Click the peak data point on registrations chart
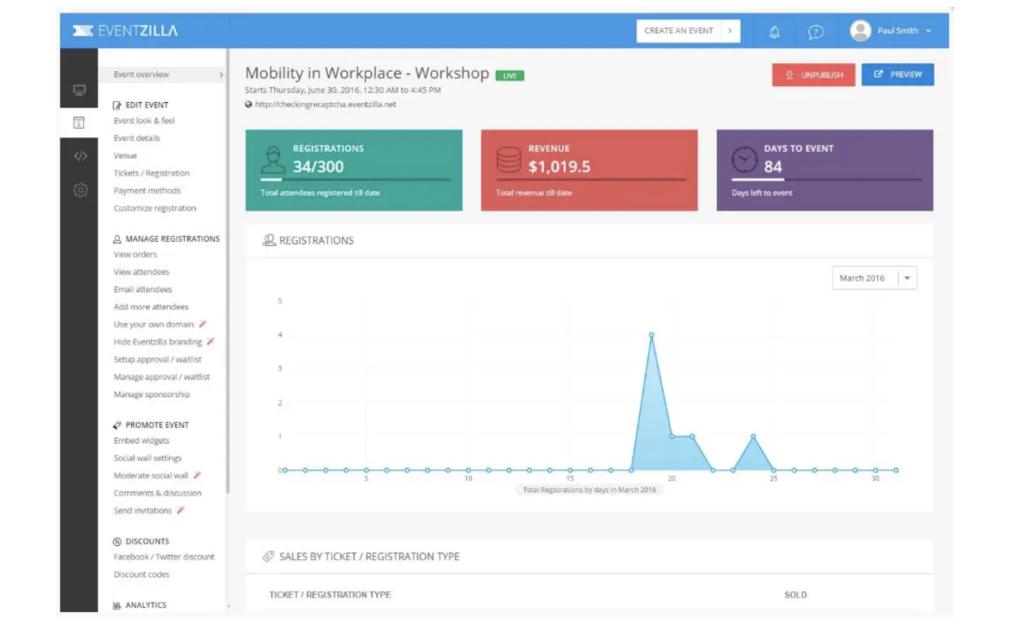This screenshot has width=1024, height=627. [x=652, y=335]
